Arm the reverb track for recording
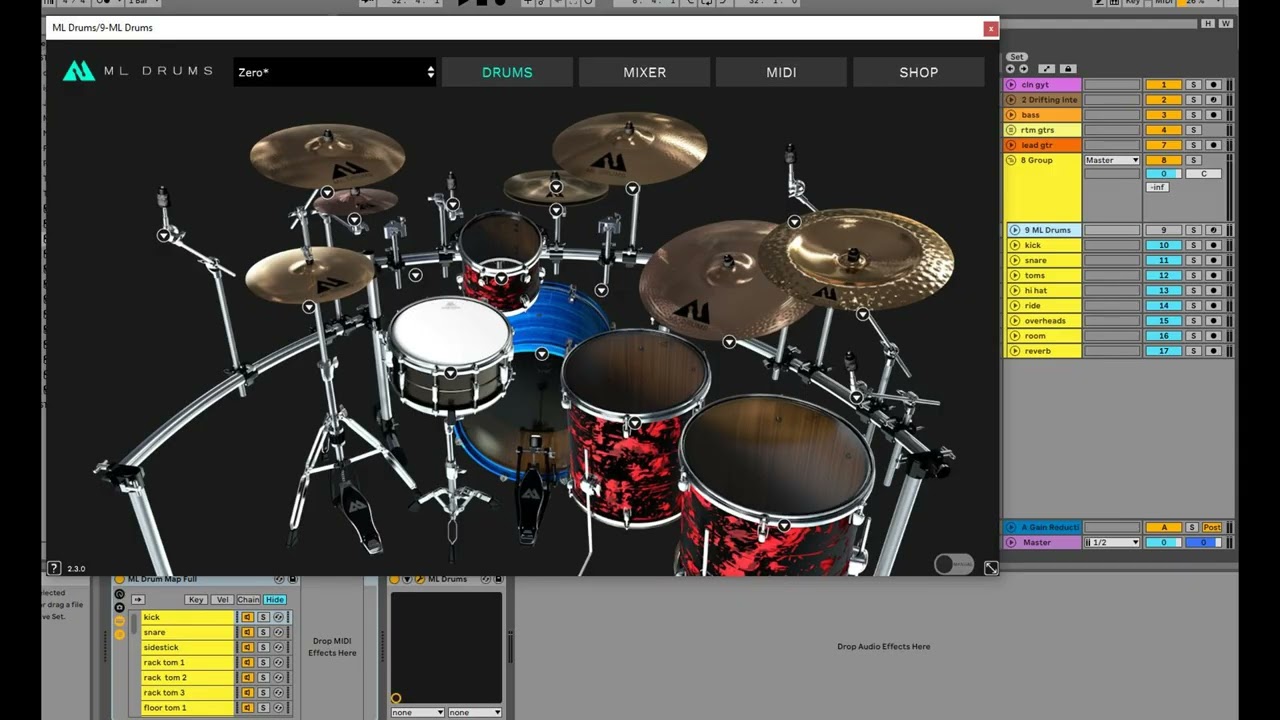The image size is (1280, 720). pyautogui.click(x=1213, y=351)
